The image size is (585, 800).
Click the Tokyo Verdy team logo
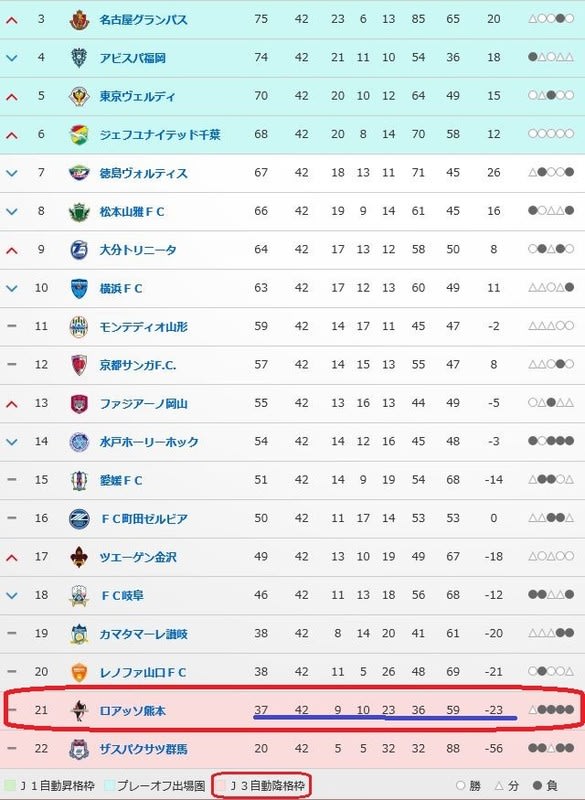[79, 96]
